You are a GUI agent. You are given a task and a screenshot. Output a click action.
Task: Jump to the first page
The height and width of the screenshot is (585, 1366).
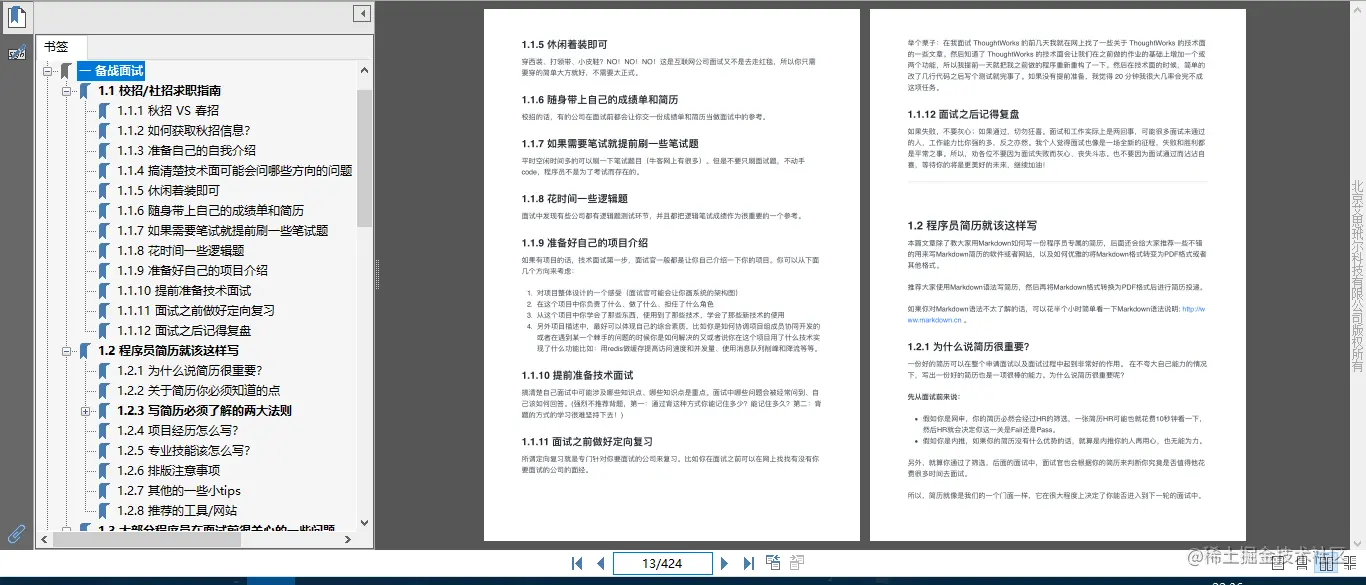click(x=577, y=564)
